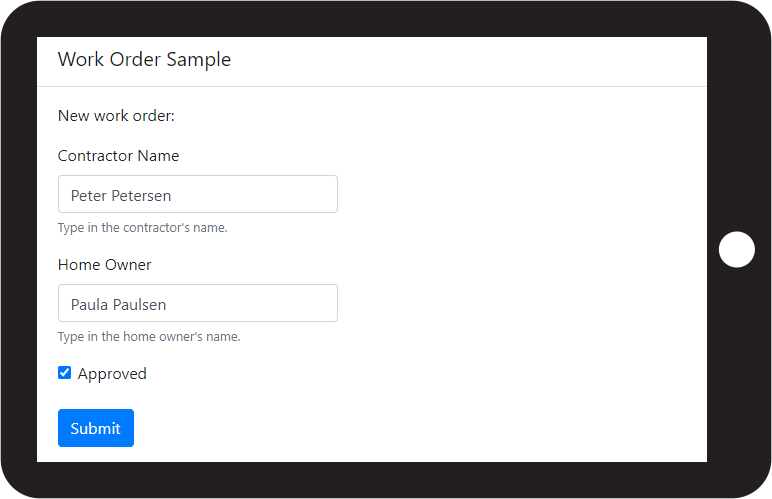The height and width of the screenshot is (499, 772).
Task: Place cursor on the word 'Peter'
Action: pyautogui.click(x=89, y=196)
